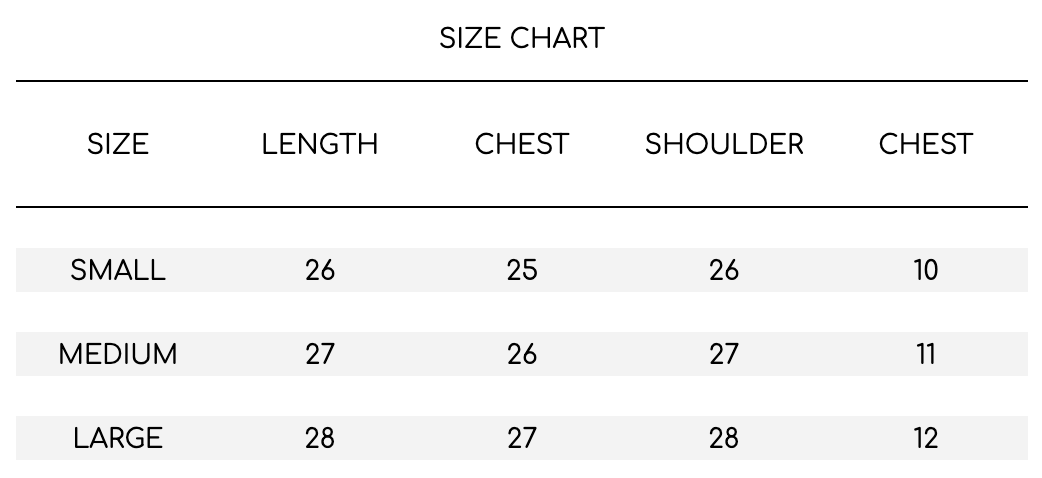Select the SIZE column header
This screenshot has height=478, width=1042.
[x=118, y=144]
